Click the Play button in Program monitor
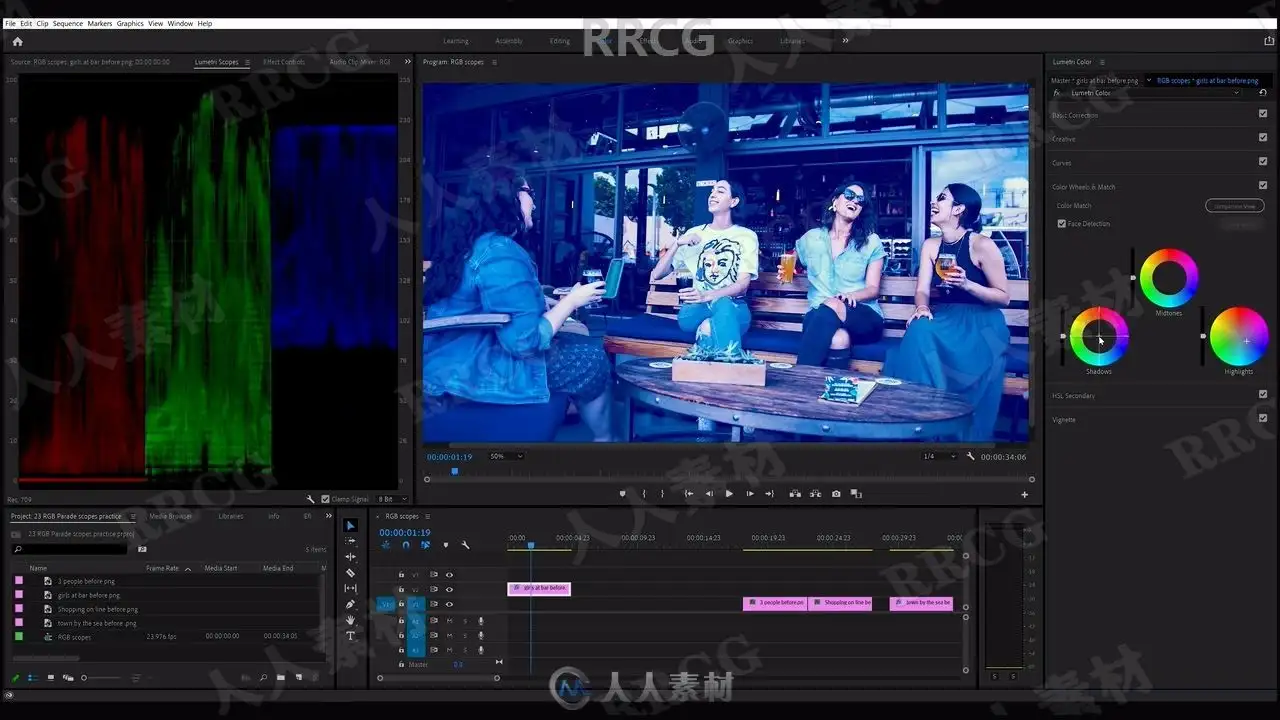 (729, 494)
